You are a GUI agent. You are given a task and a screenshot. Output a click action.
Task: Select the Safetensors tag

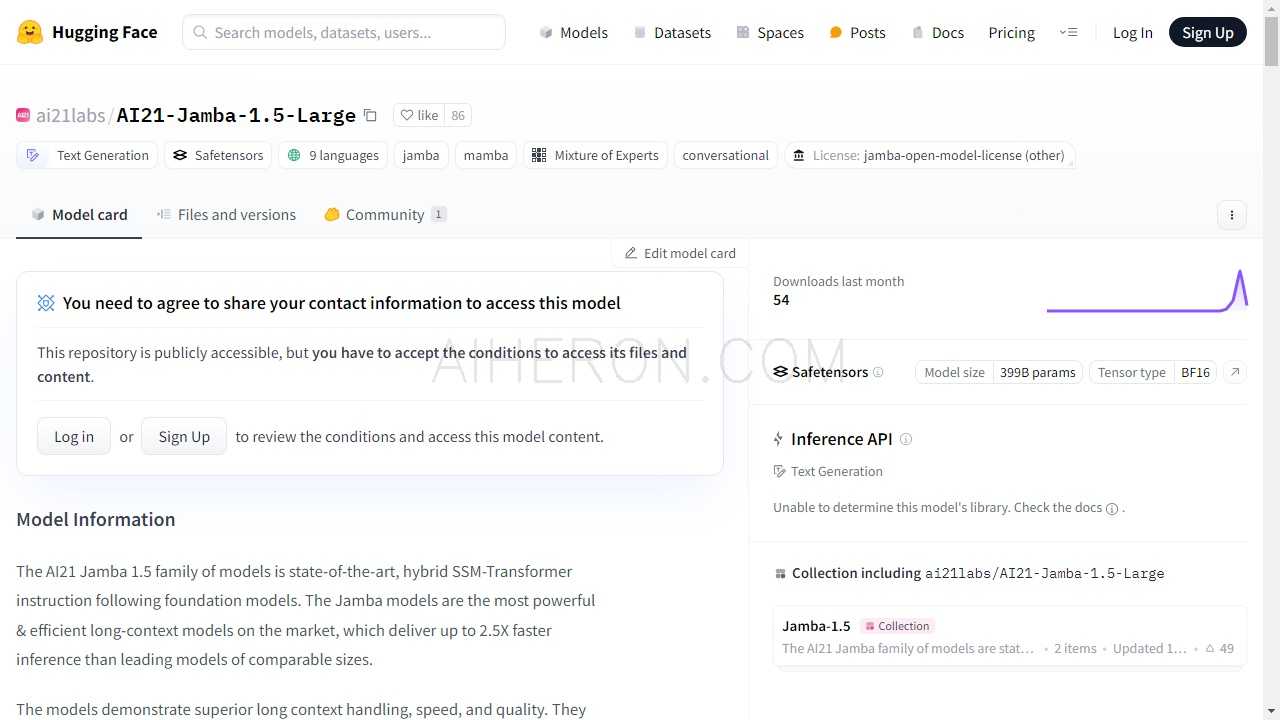pyautogui.click(x=218, y=155)
